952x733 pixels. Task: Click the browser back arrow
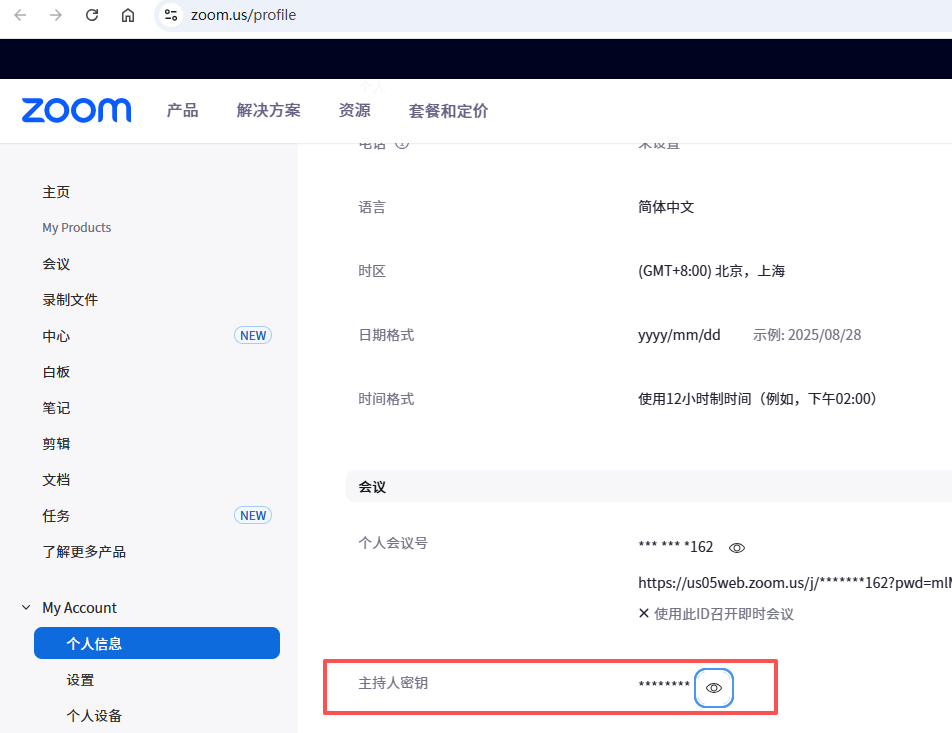click(x=20, y=15)
